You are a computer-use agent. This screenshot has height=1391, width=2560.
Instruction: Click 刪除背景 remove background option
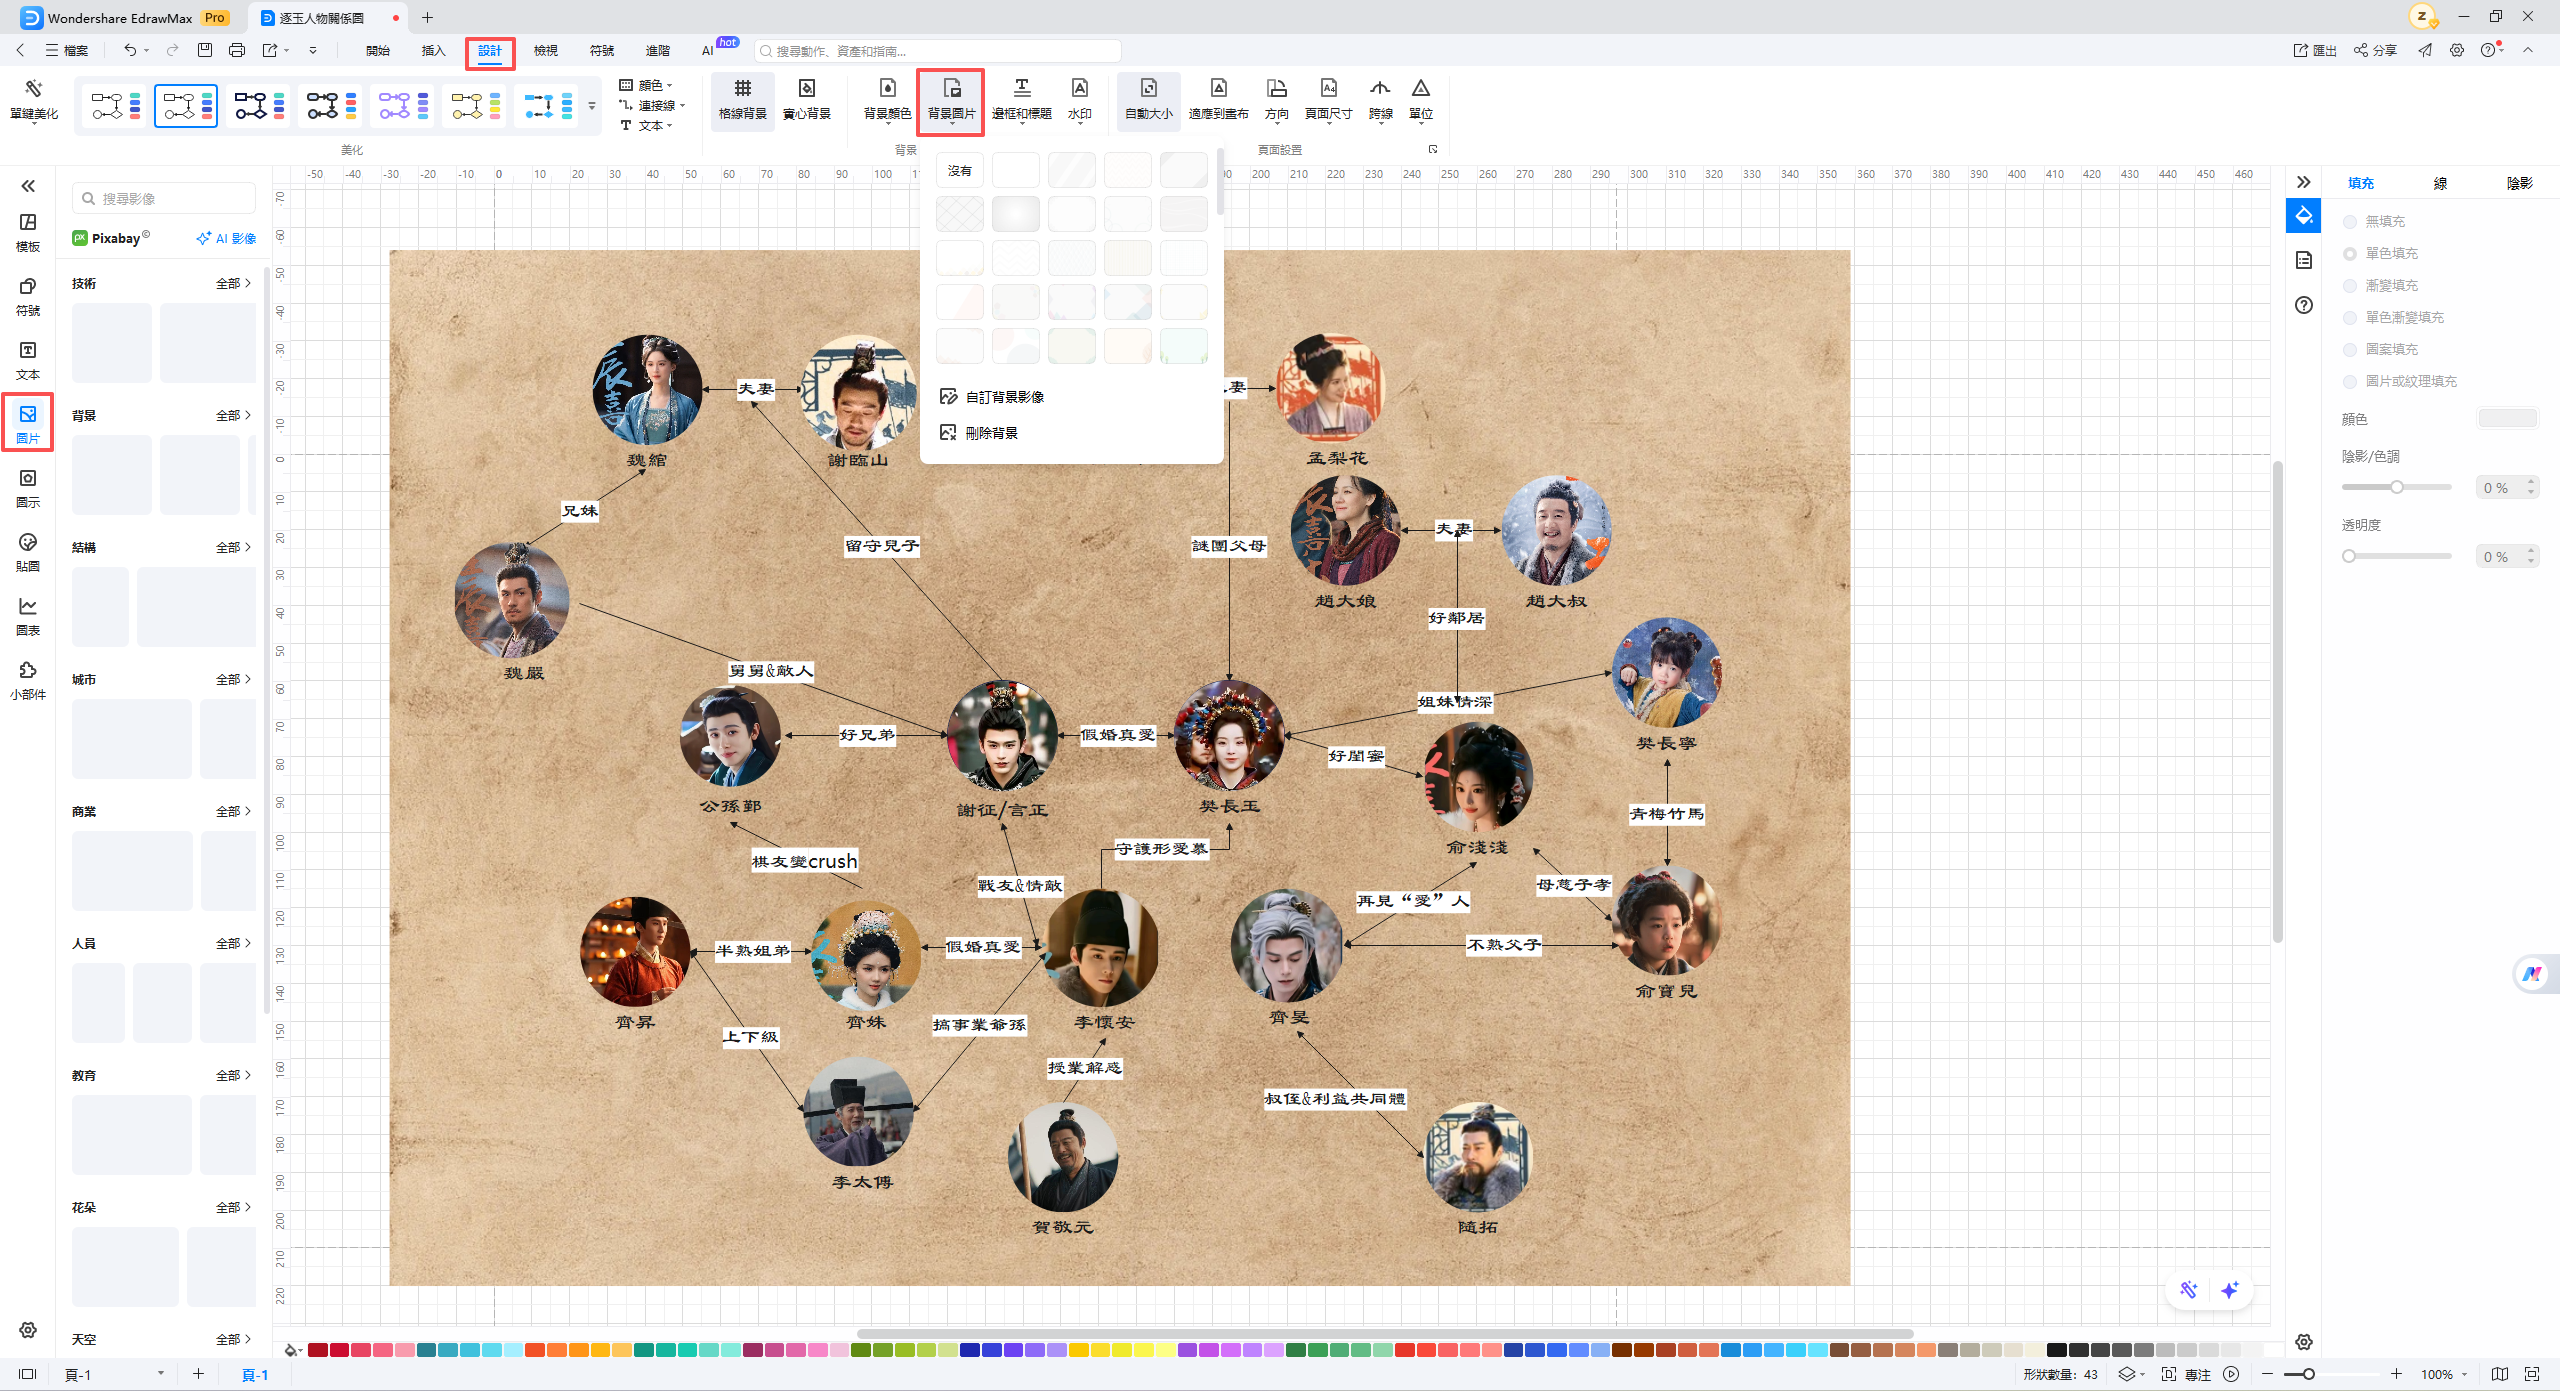991,433
